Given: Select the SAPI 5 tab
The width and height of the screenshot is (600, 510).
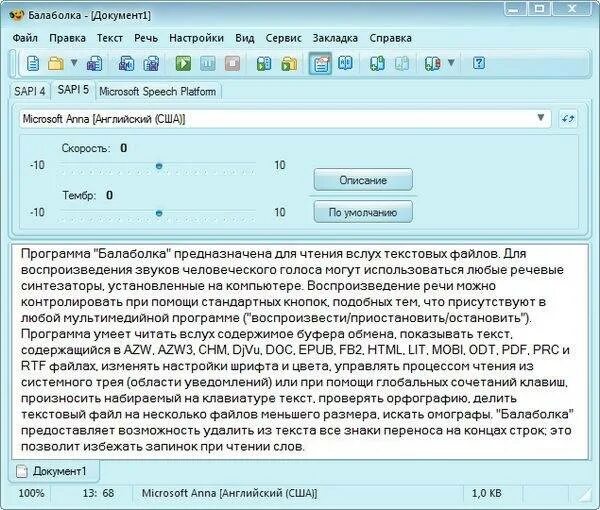Looking at the screenshot, I should [73, 90].
